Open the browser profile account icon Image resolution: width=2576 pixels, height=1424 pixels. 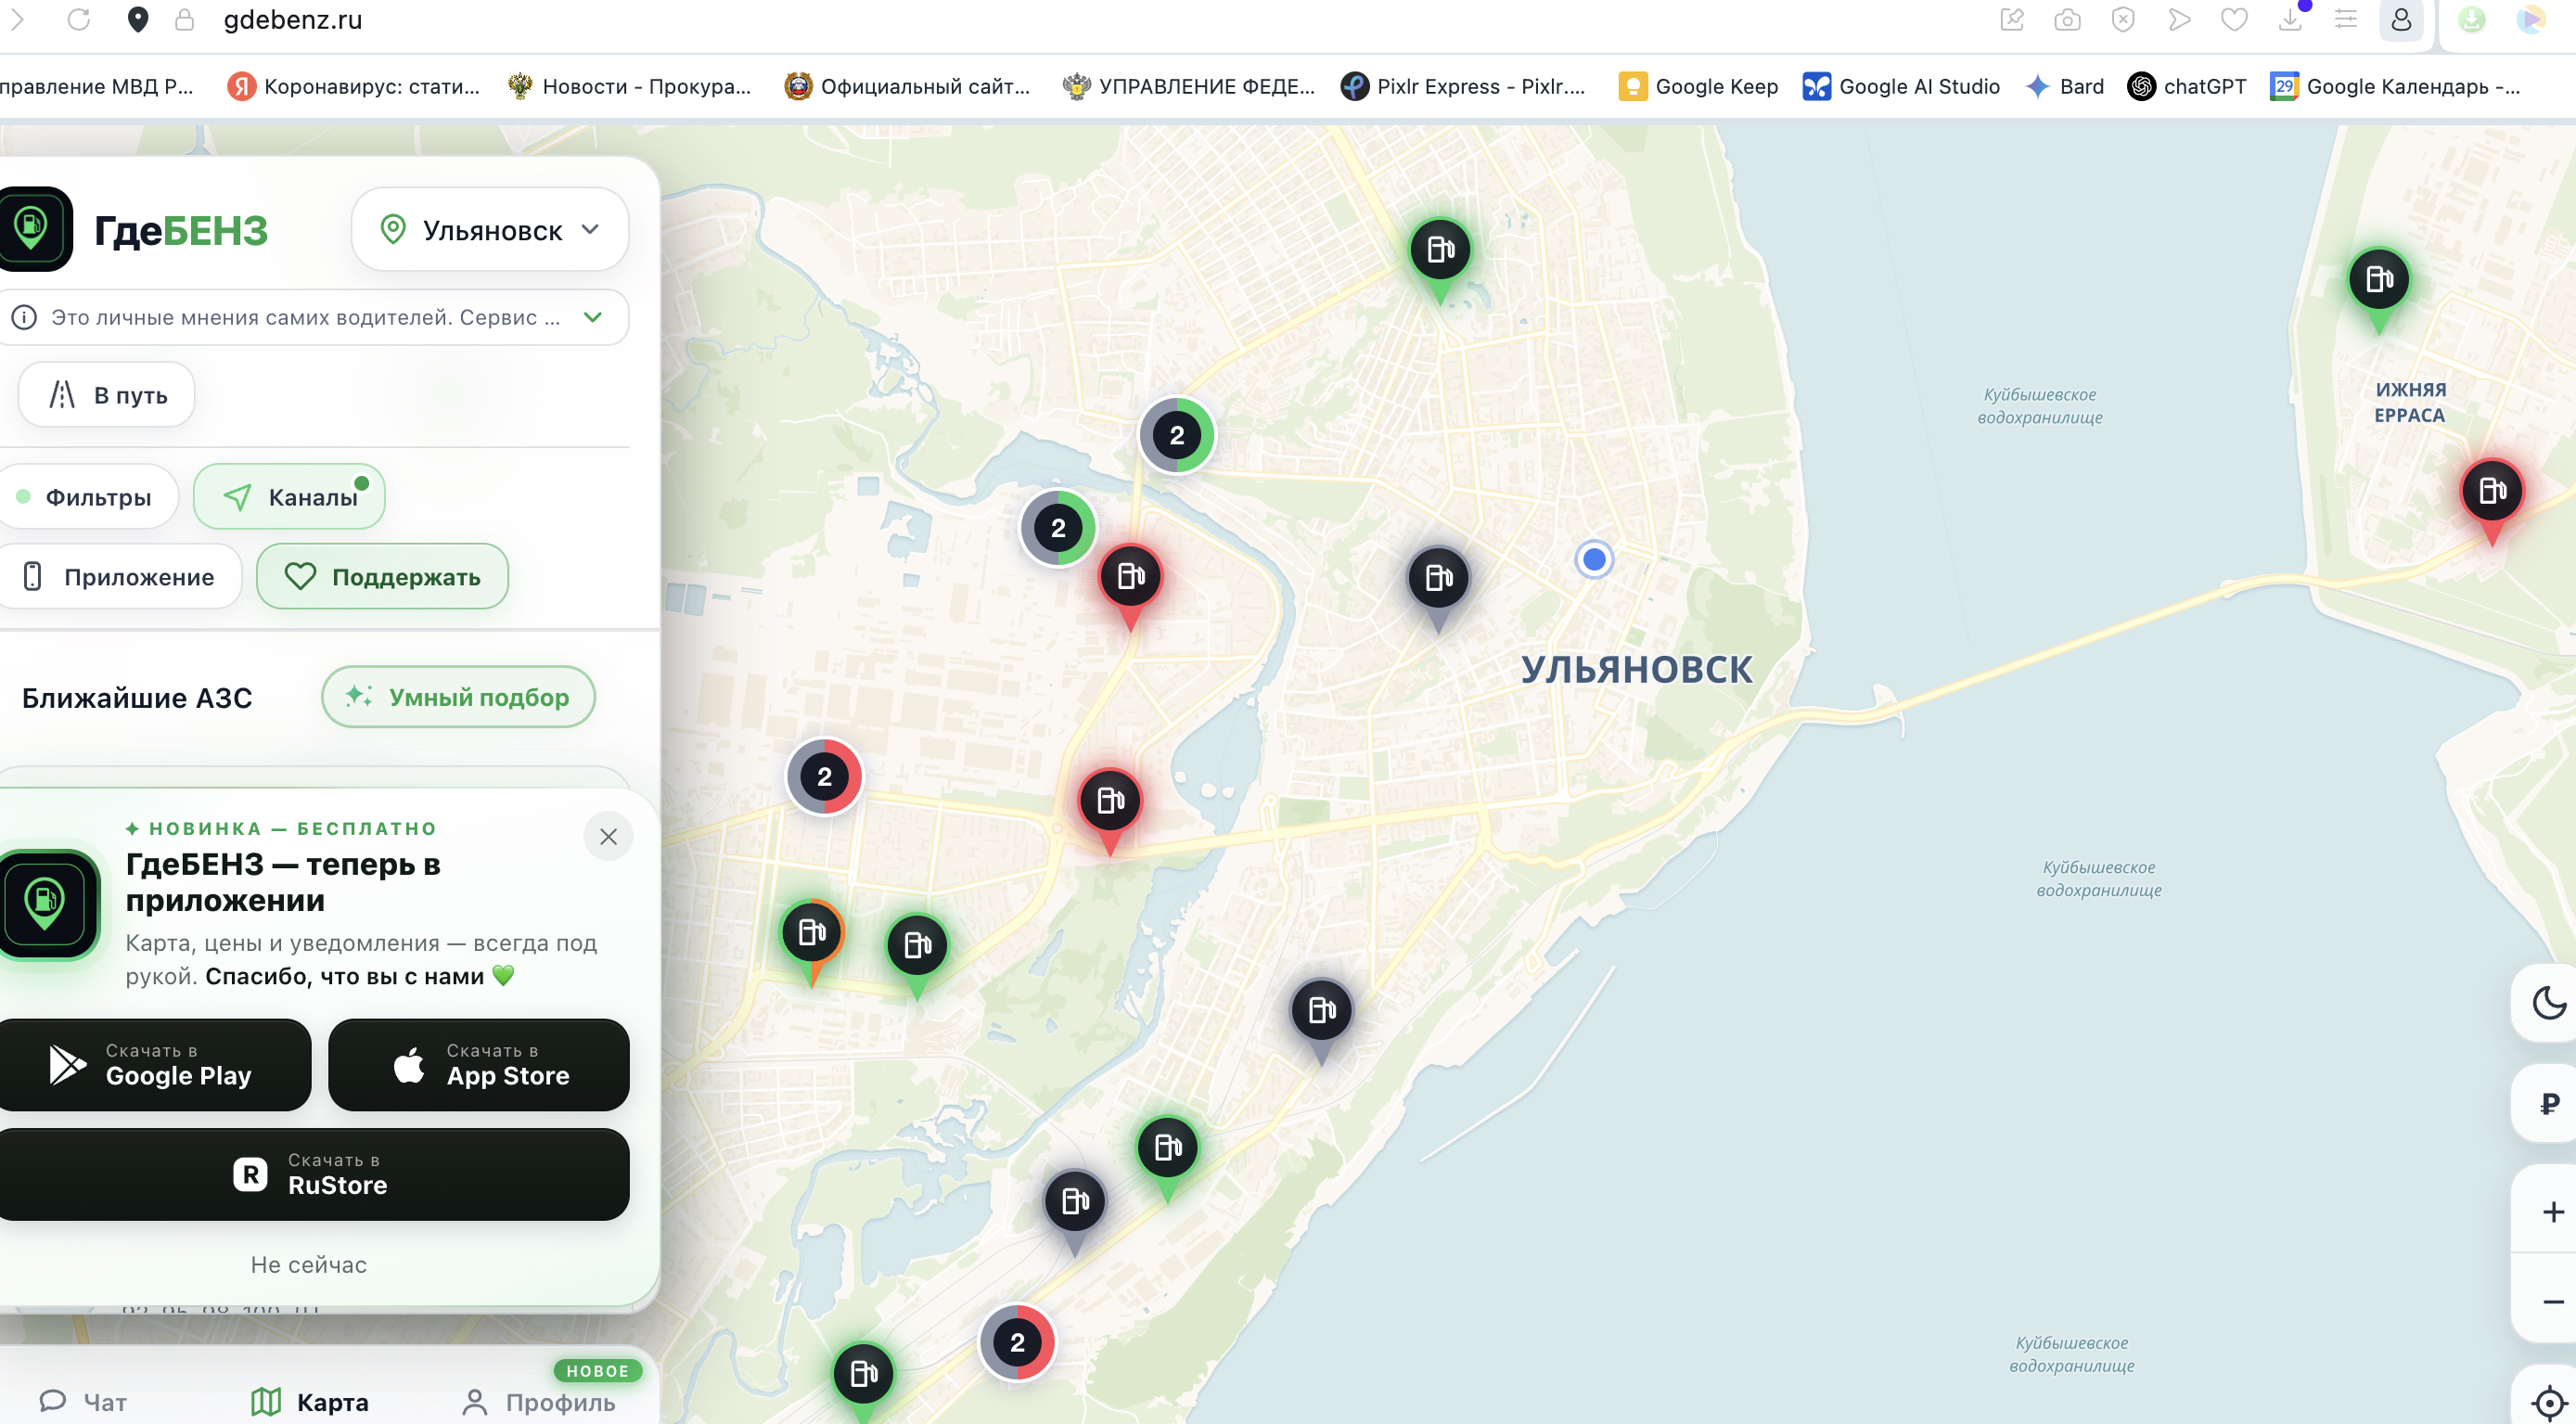point(2401,20)
